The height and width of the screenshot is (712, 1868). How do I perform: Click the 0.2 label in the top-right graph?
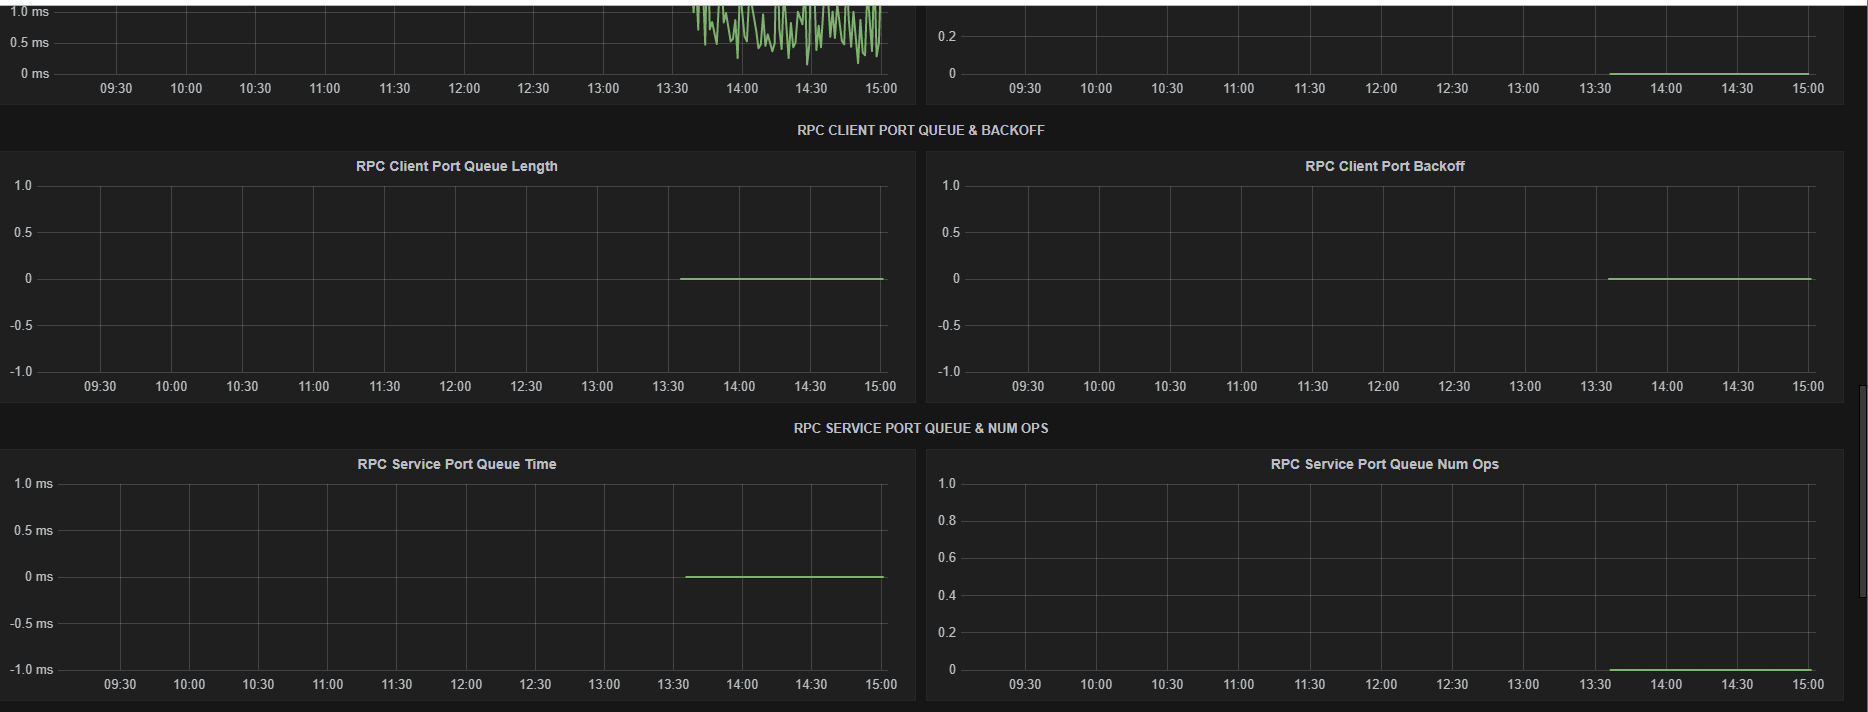(x=947, y=37)
